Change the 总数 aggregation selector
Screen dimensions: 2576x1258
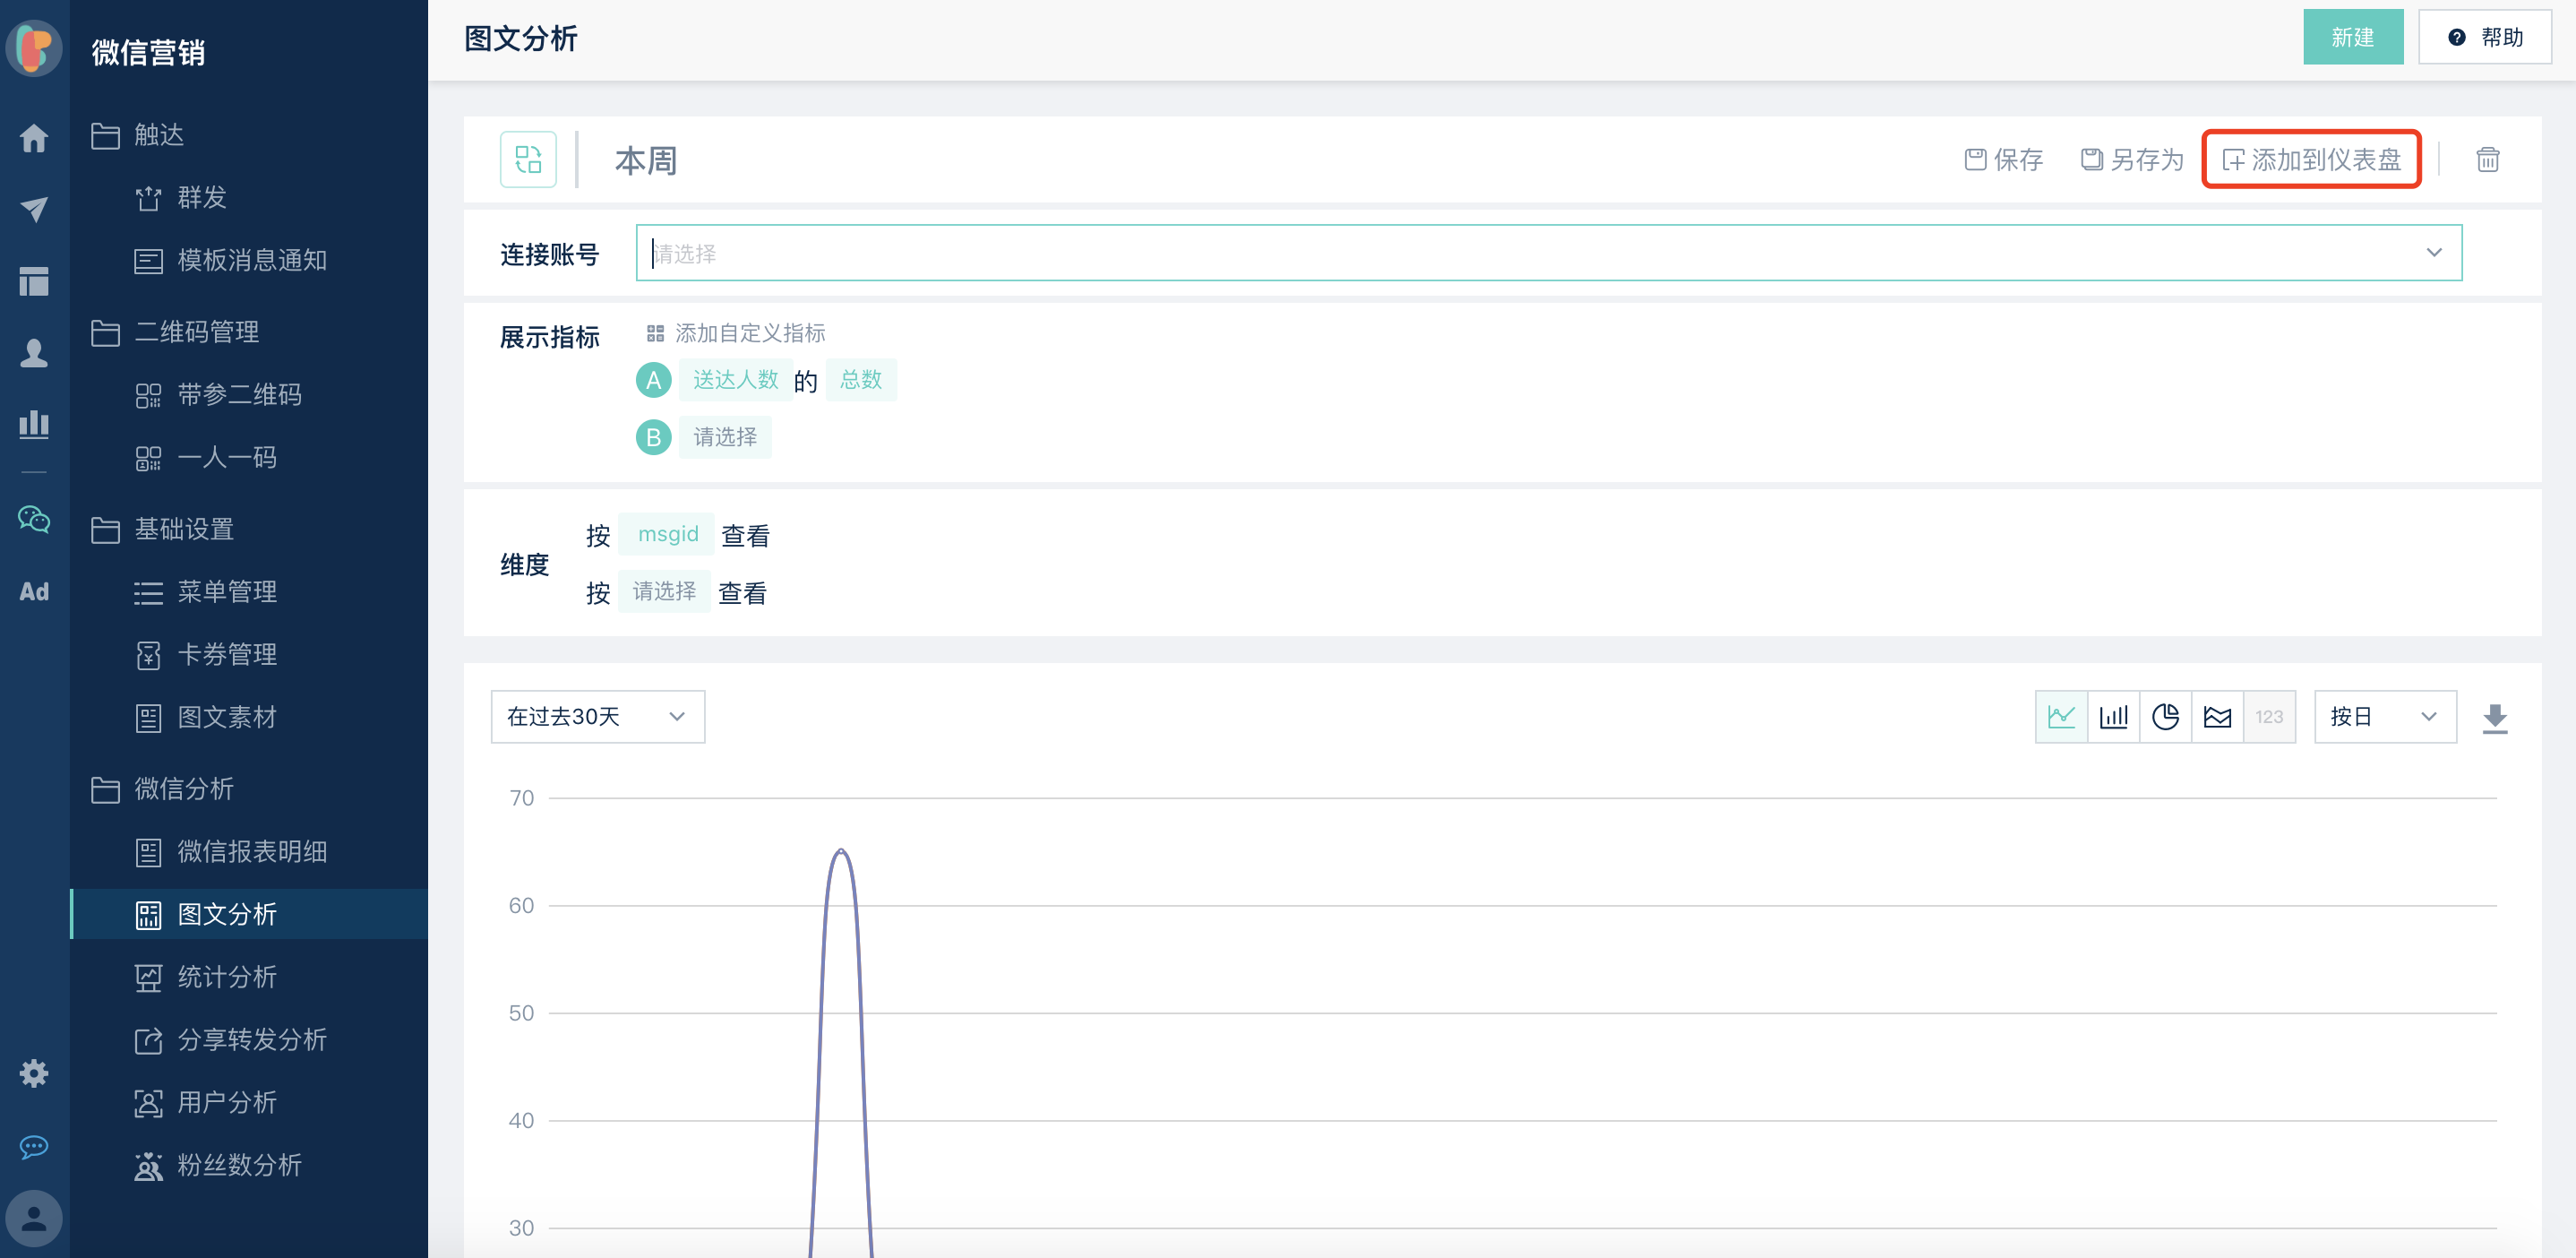pos(861,380)
